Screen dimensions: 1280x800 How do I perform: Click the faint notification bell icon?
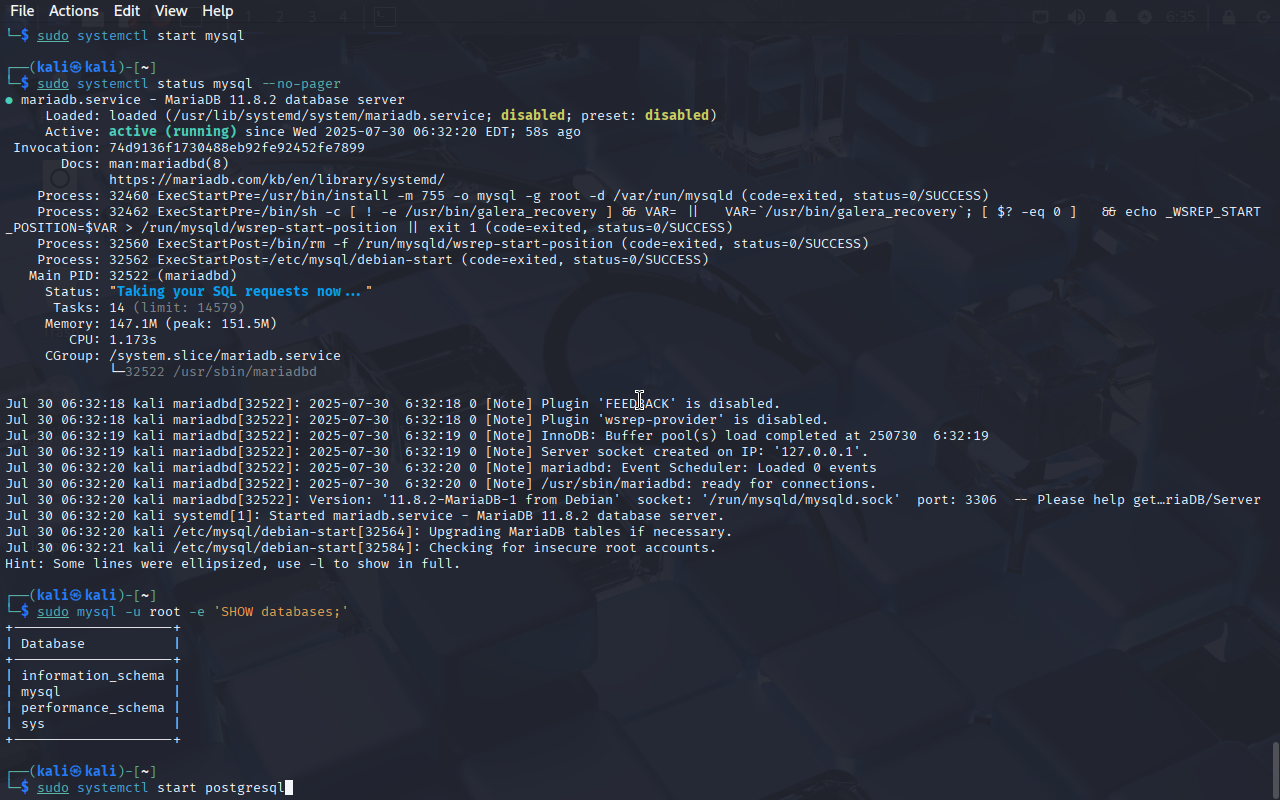tap(1111, 17)
